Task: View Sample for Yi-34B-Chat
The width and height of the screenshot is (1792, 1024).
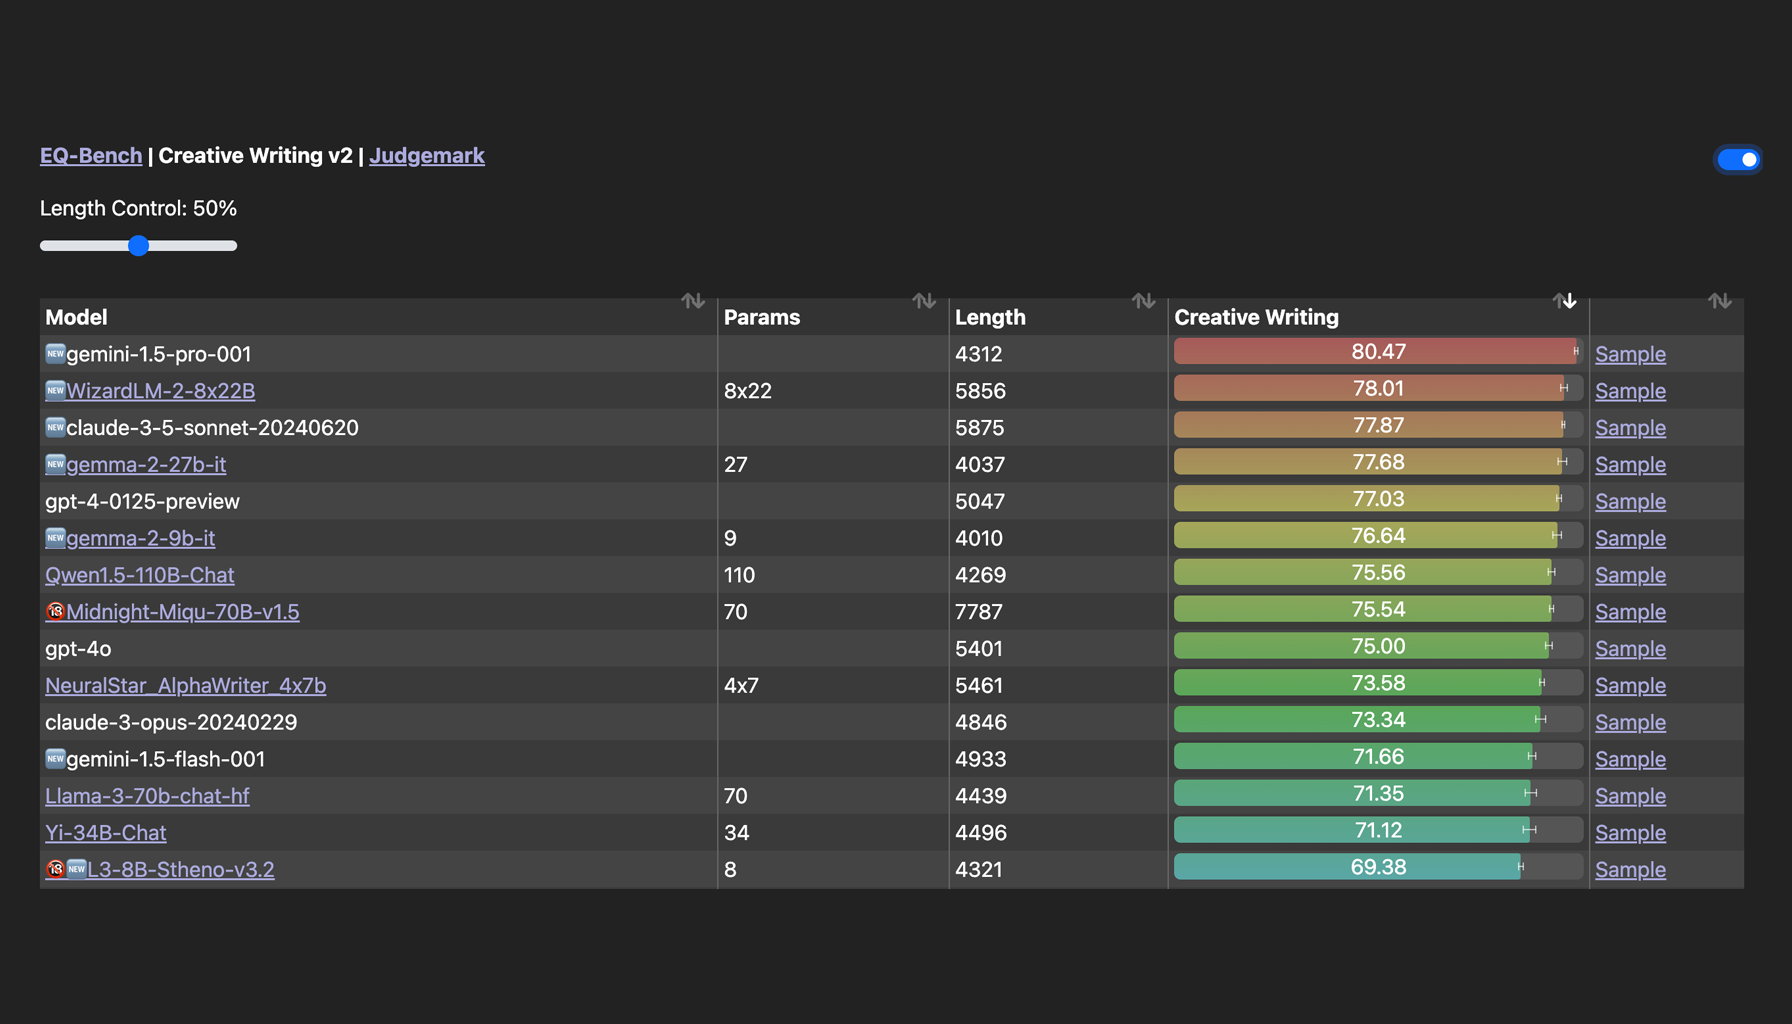Action: [x=1630, y=833]
